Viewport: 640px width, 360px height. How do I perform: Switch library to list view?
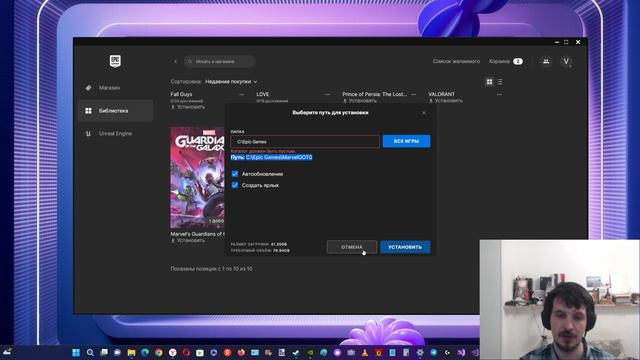click(500, 82)
